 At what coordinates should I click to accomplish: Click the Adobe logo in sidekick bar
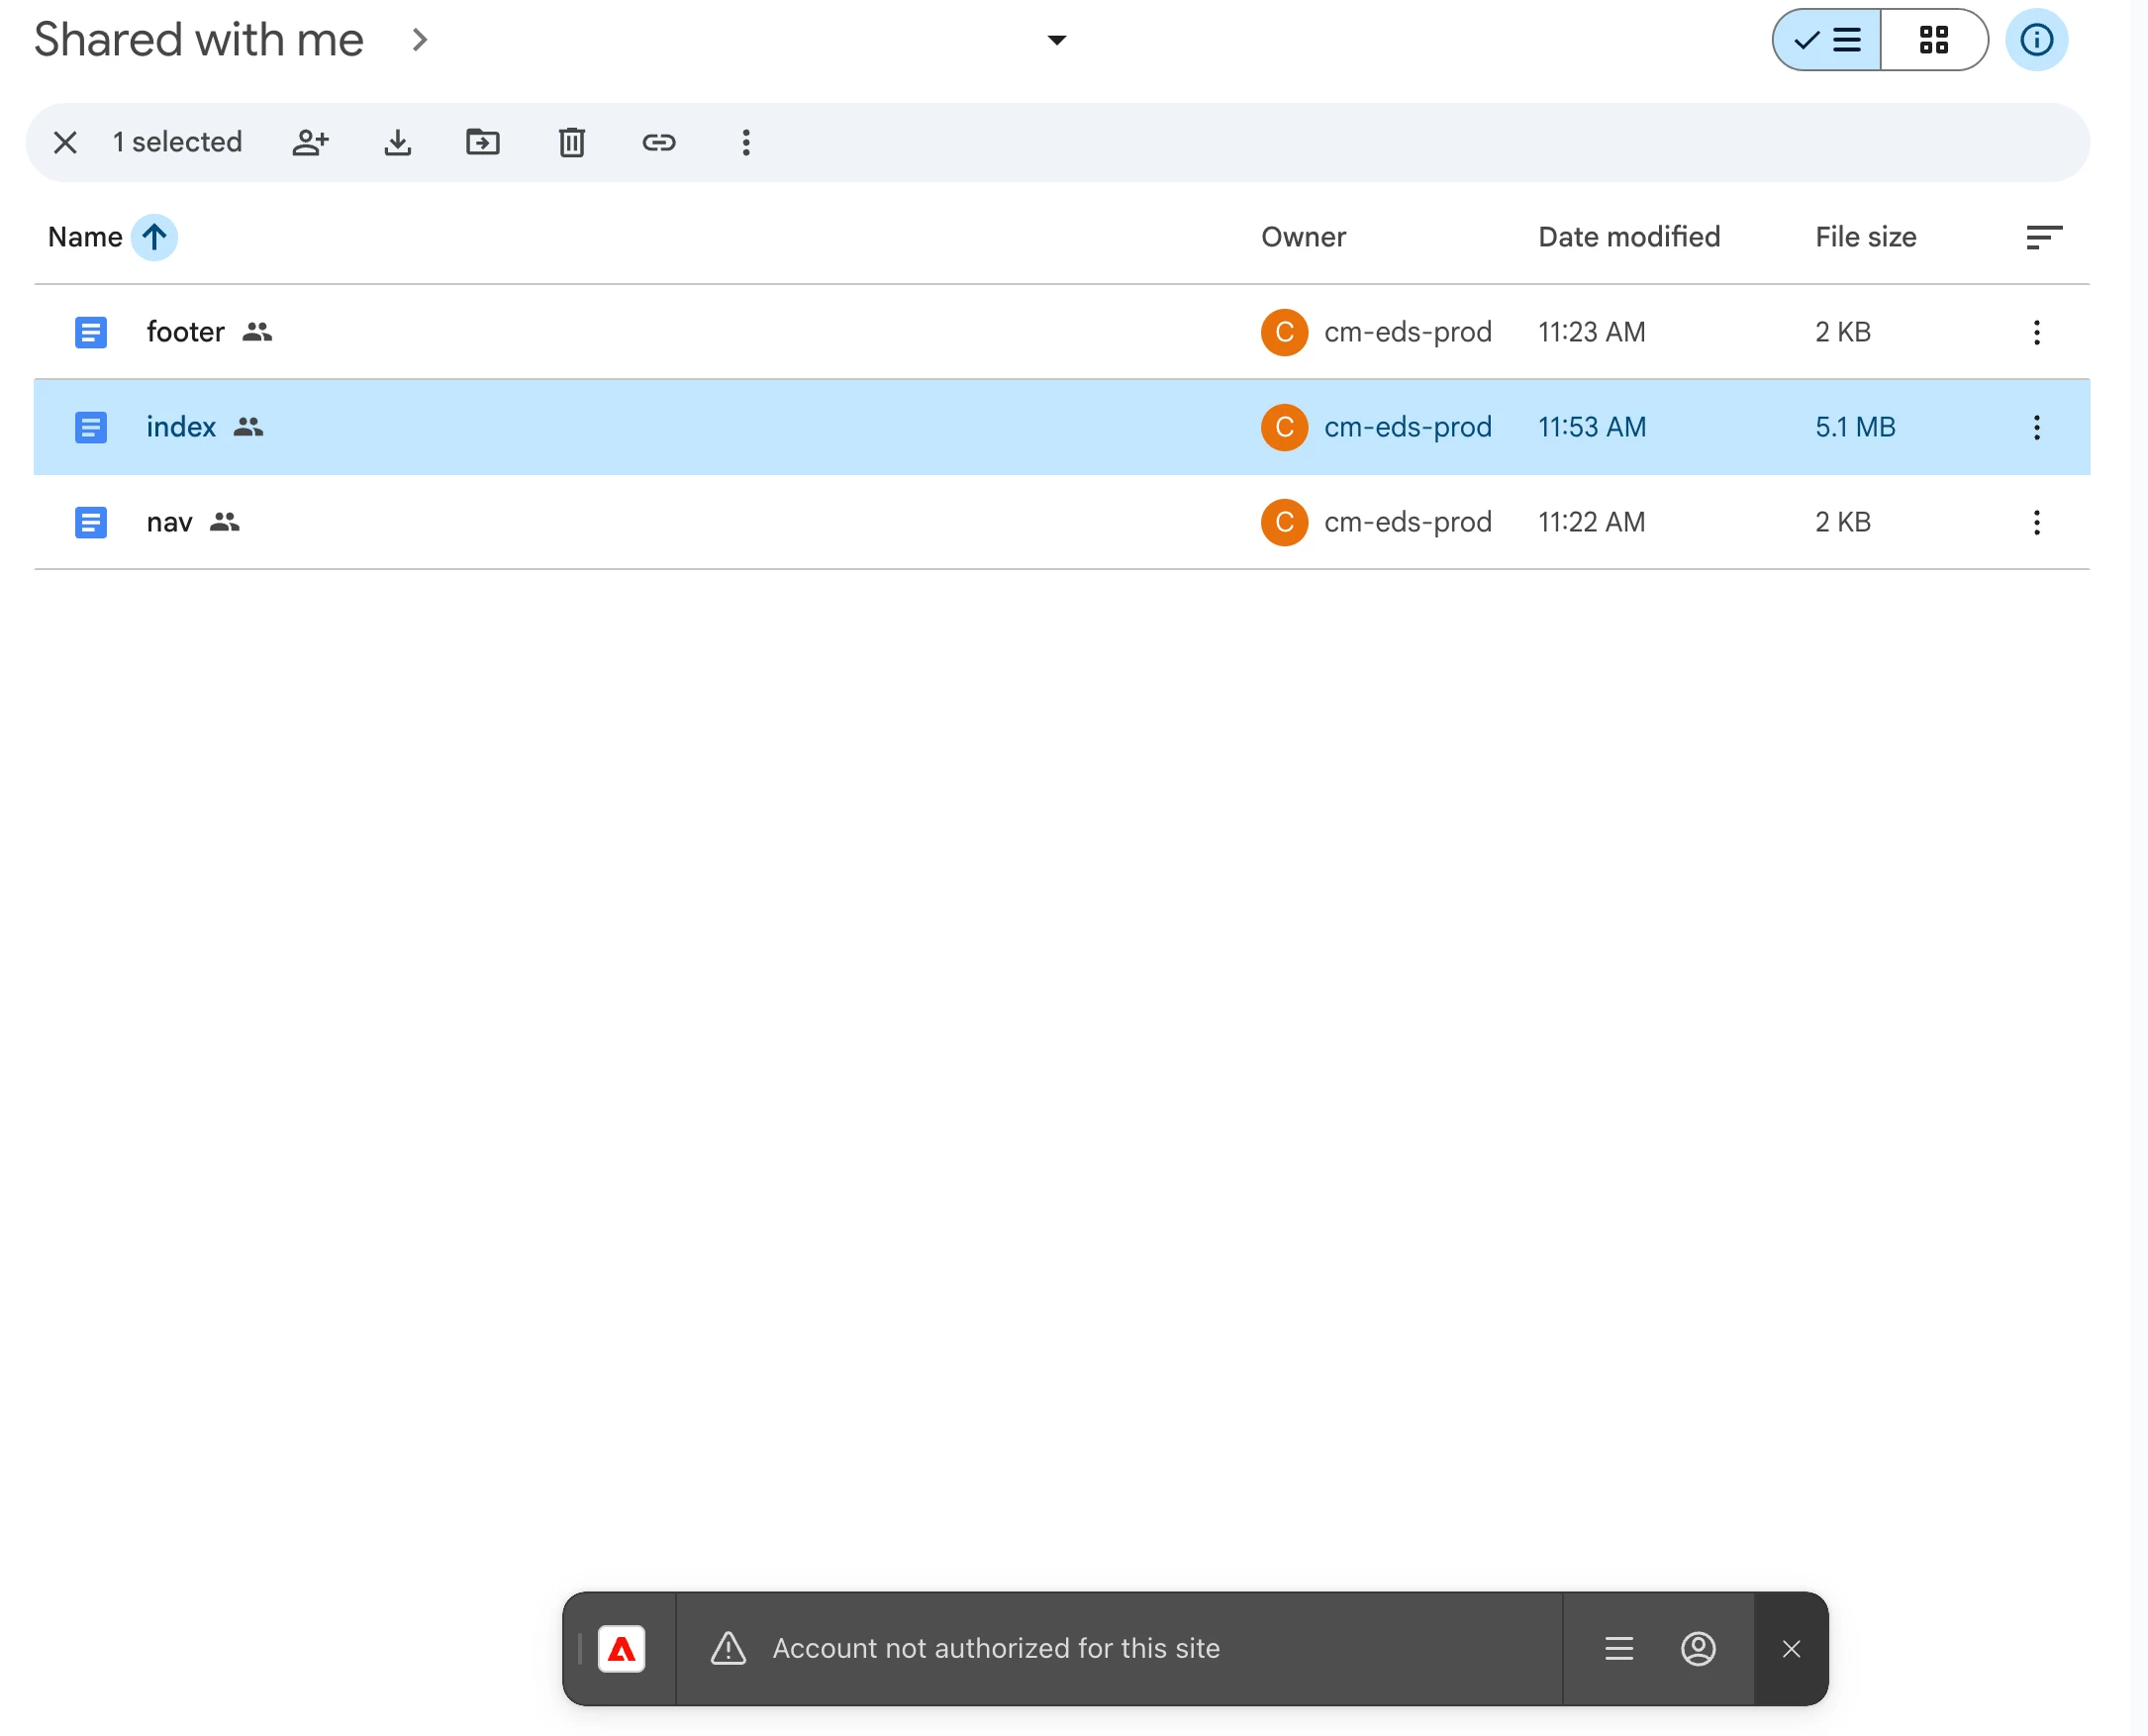coord(621,1649)
